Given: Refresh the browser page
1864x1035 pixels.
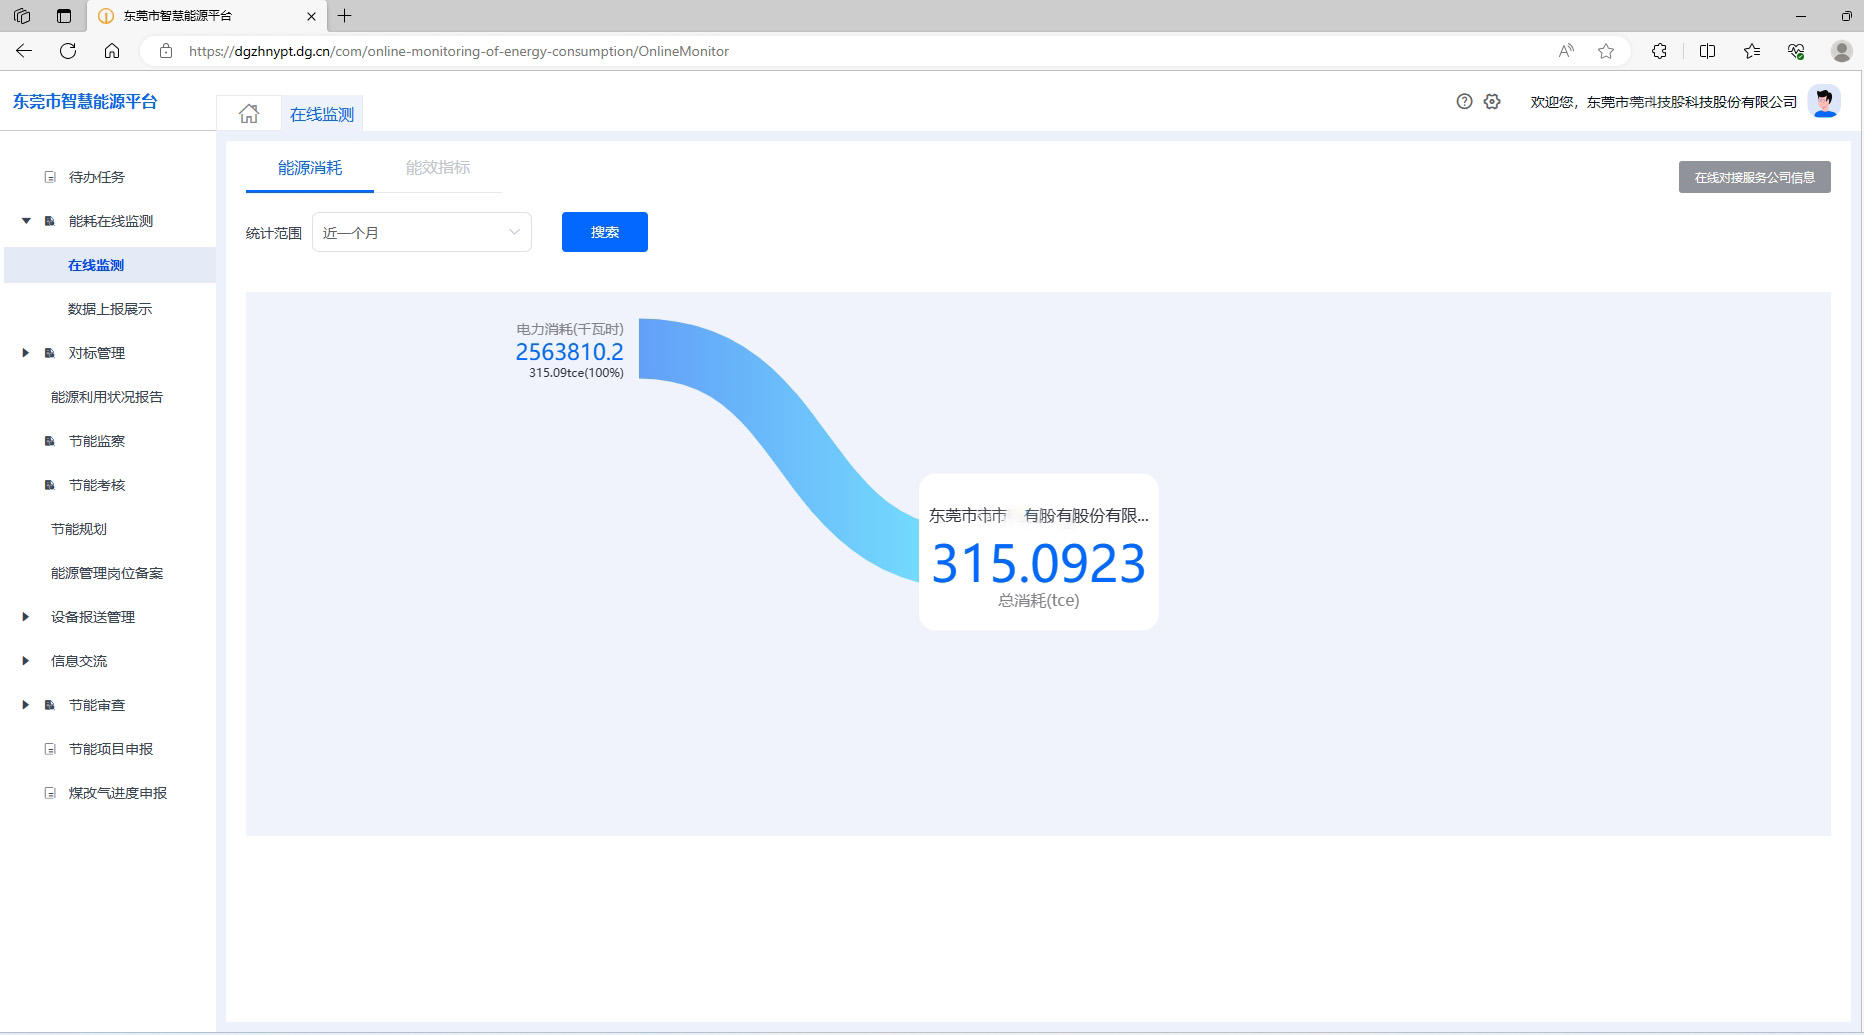Looking at the screenshot, I should [68, 51].
